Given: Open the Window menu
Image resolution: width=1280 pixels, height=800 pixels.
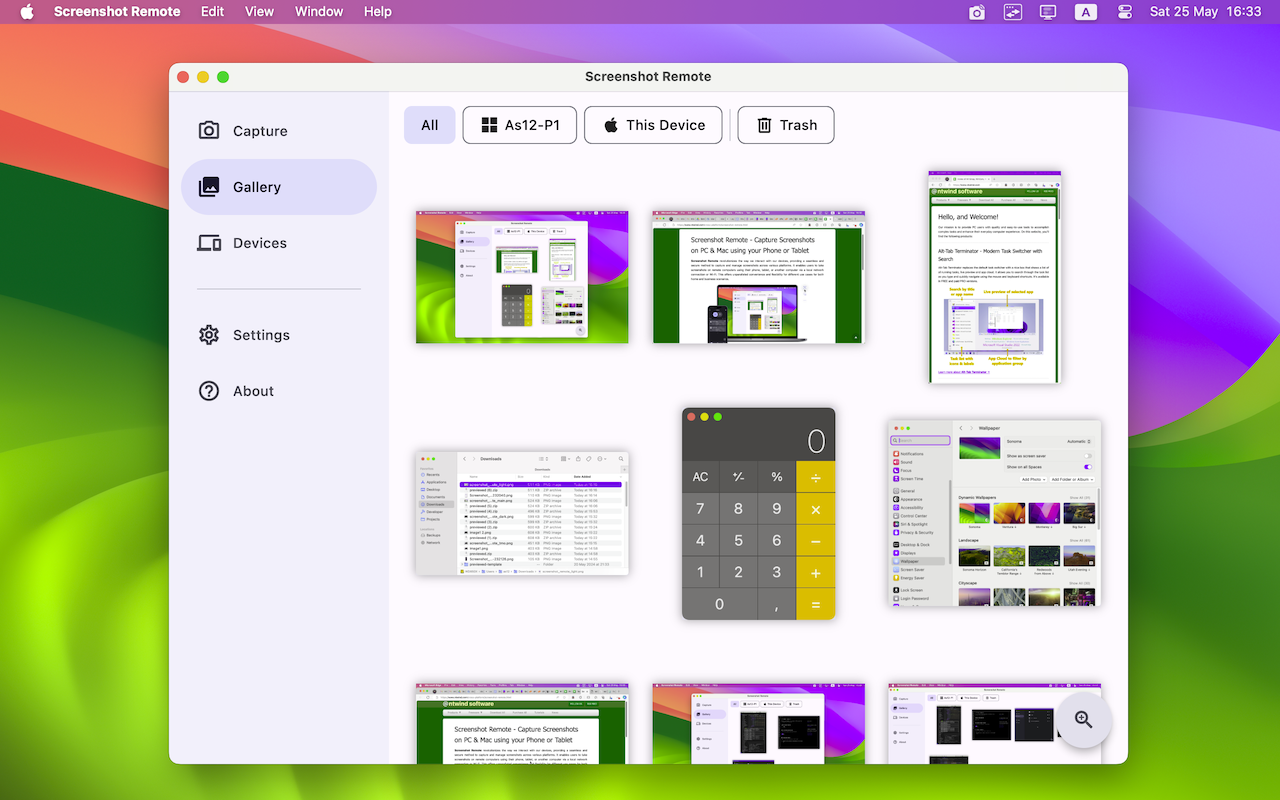Looking at the screenshot, I should 319,11.
